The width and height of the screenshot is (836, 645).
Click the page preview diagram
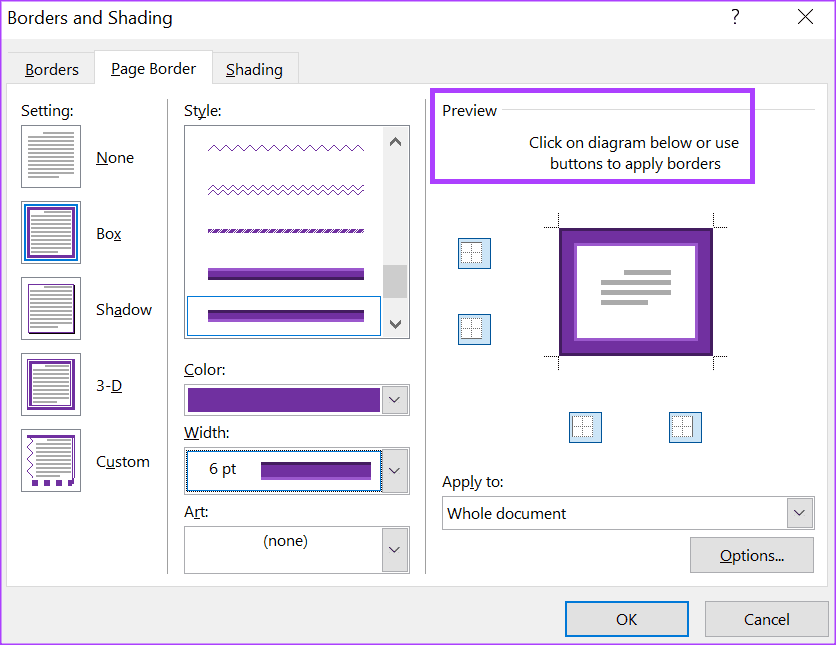(636, 292)
